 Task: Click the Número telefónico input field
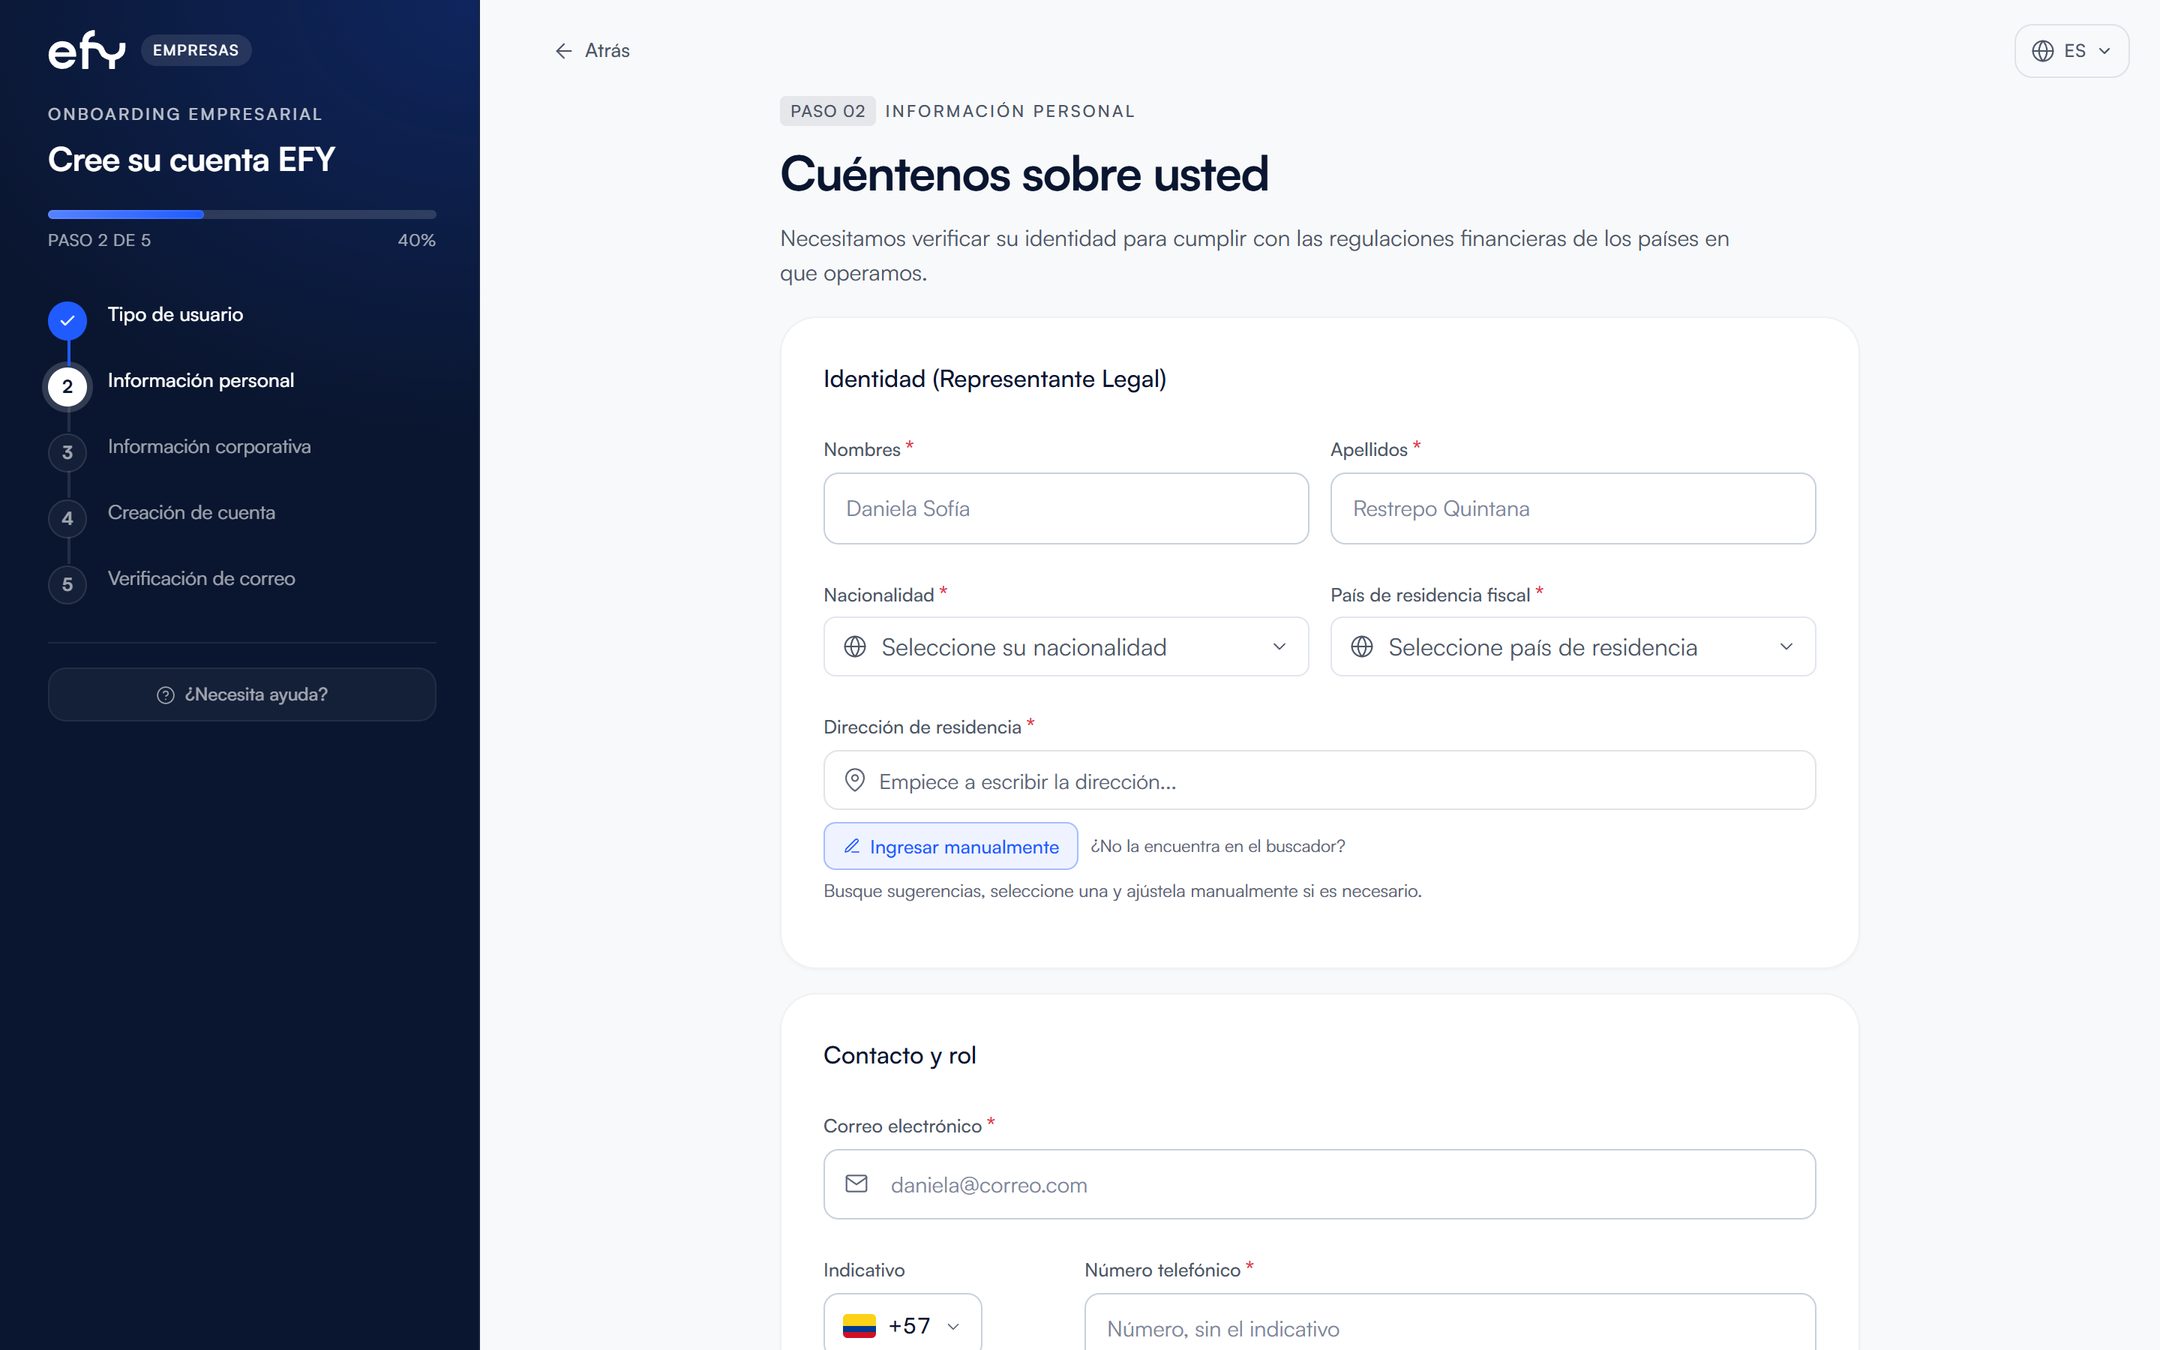point(1450,1322)
